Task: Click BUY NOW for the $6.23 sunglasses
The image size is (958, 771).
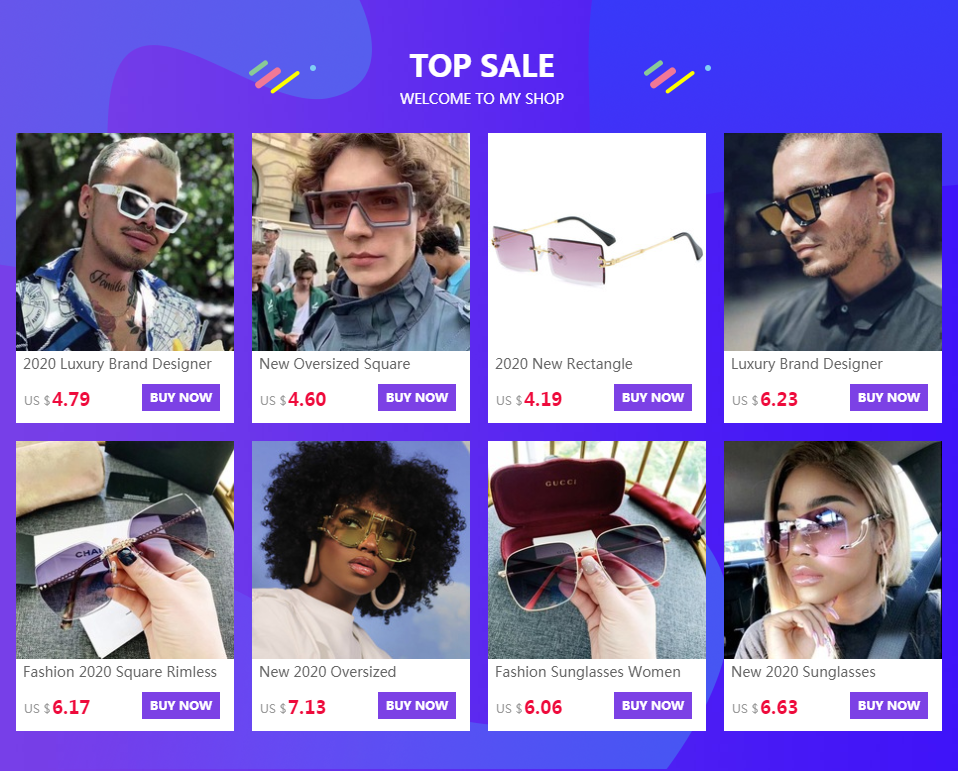Action: (889, 398)
